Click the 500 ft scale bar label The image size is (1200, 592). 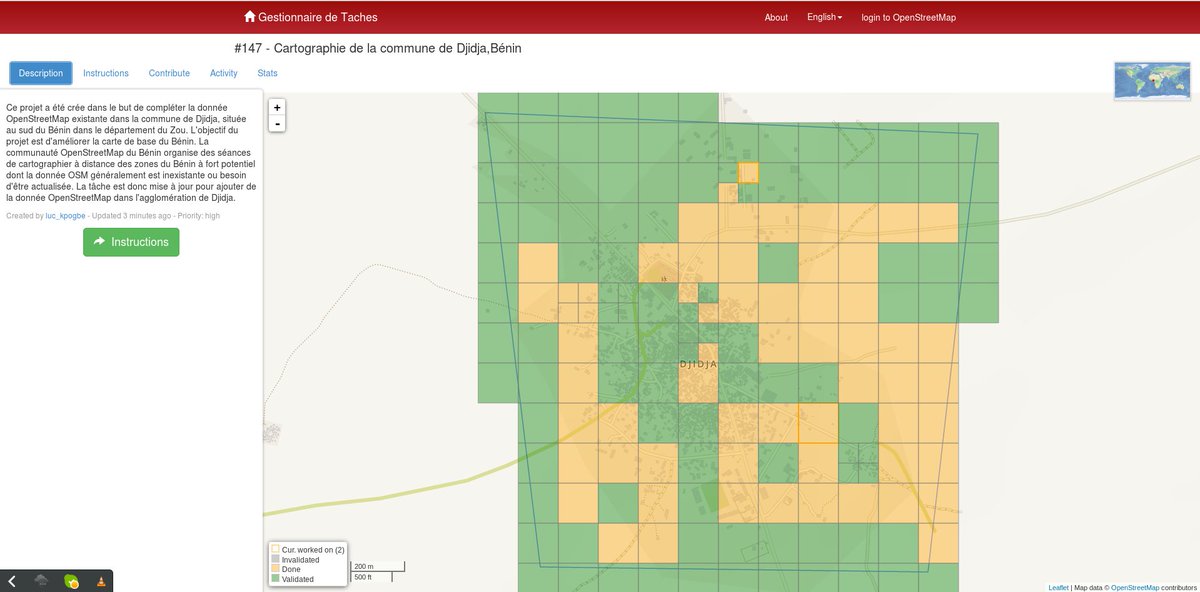tap(363, 577)
